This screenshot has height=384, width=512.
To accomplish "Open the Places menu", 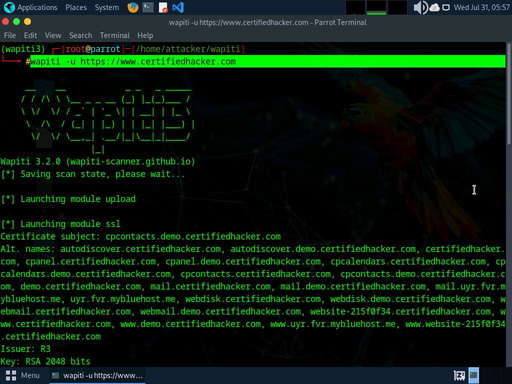I will point(76,7).
